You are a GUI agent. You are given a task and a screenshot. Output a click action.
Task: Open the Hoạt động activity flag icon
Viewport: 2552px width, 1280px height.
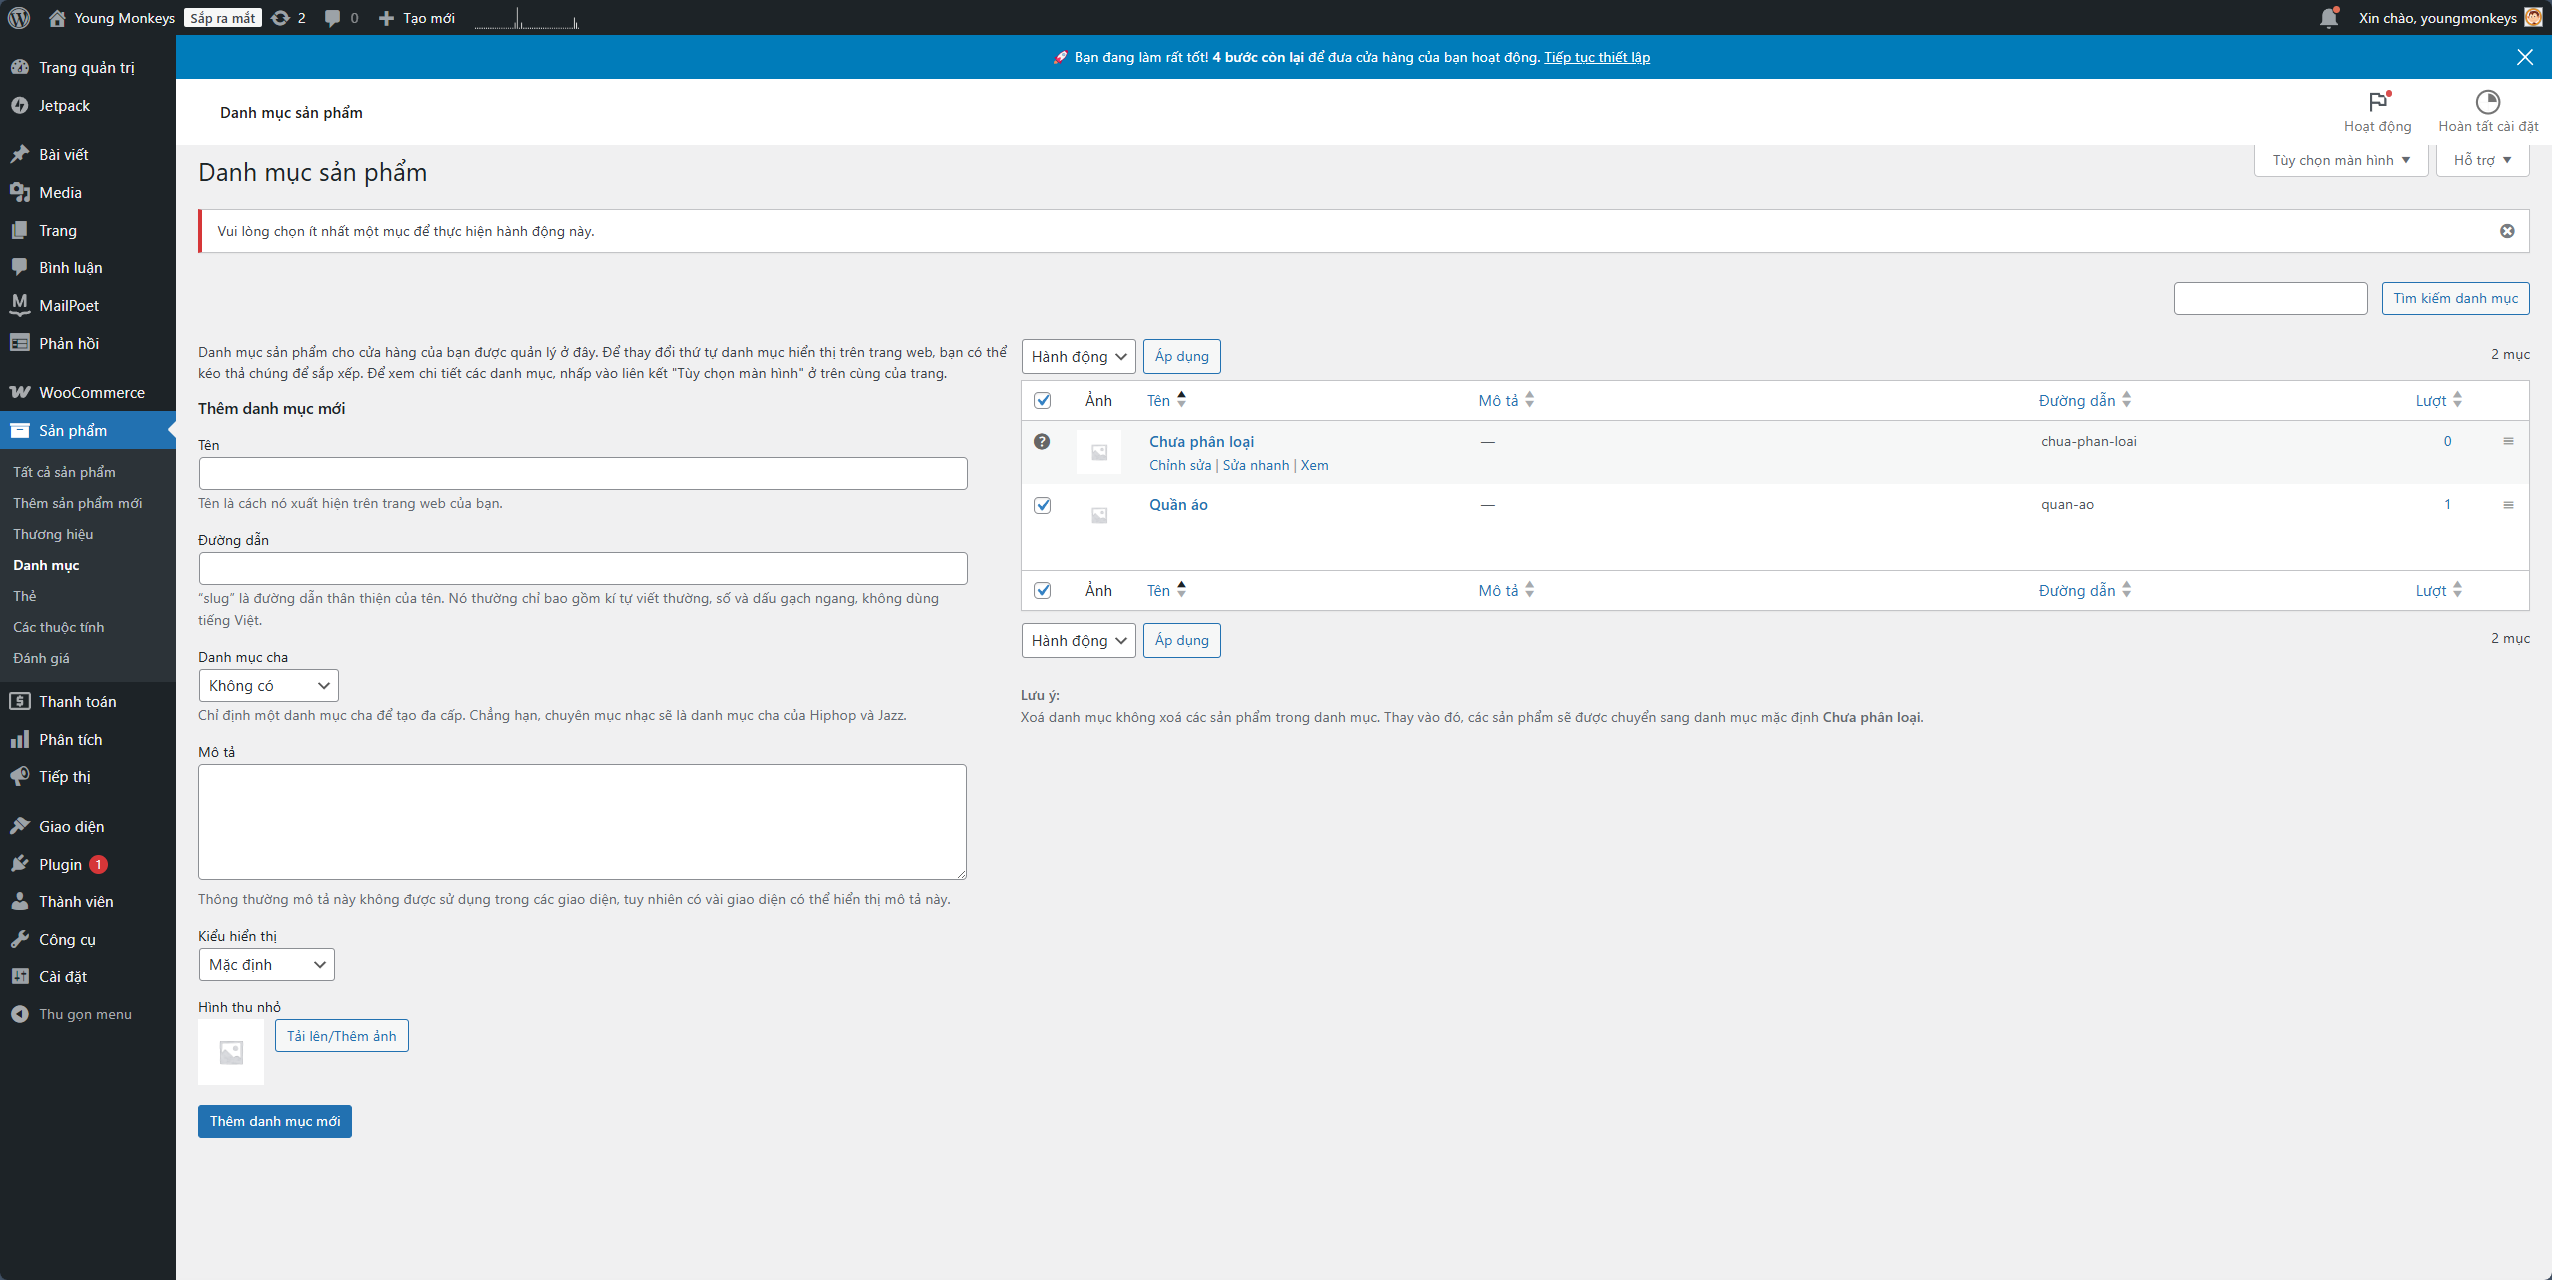pyautogui.click(x=2377, y=102)
